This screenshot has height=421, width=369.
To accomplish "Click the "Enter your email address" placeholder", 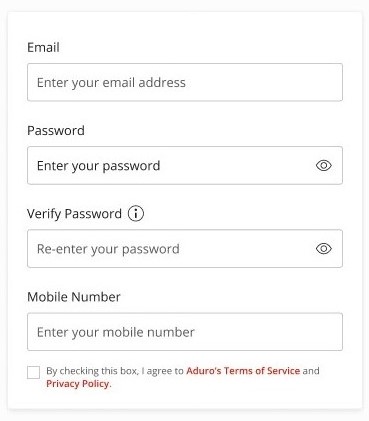I will [111, 83].
